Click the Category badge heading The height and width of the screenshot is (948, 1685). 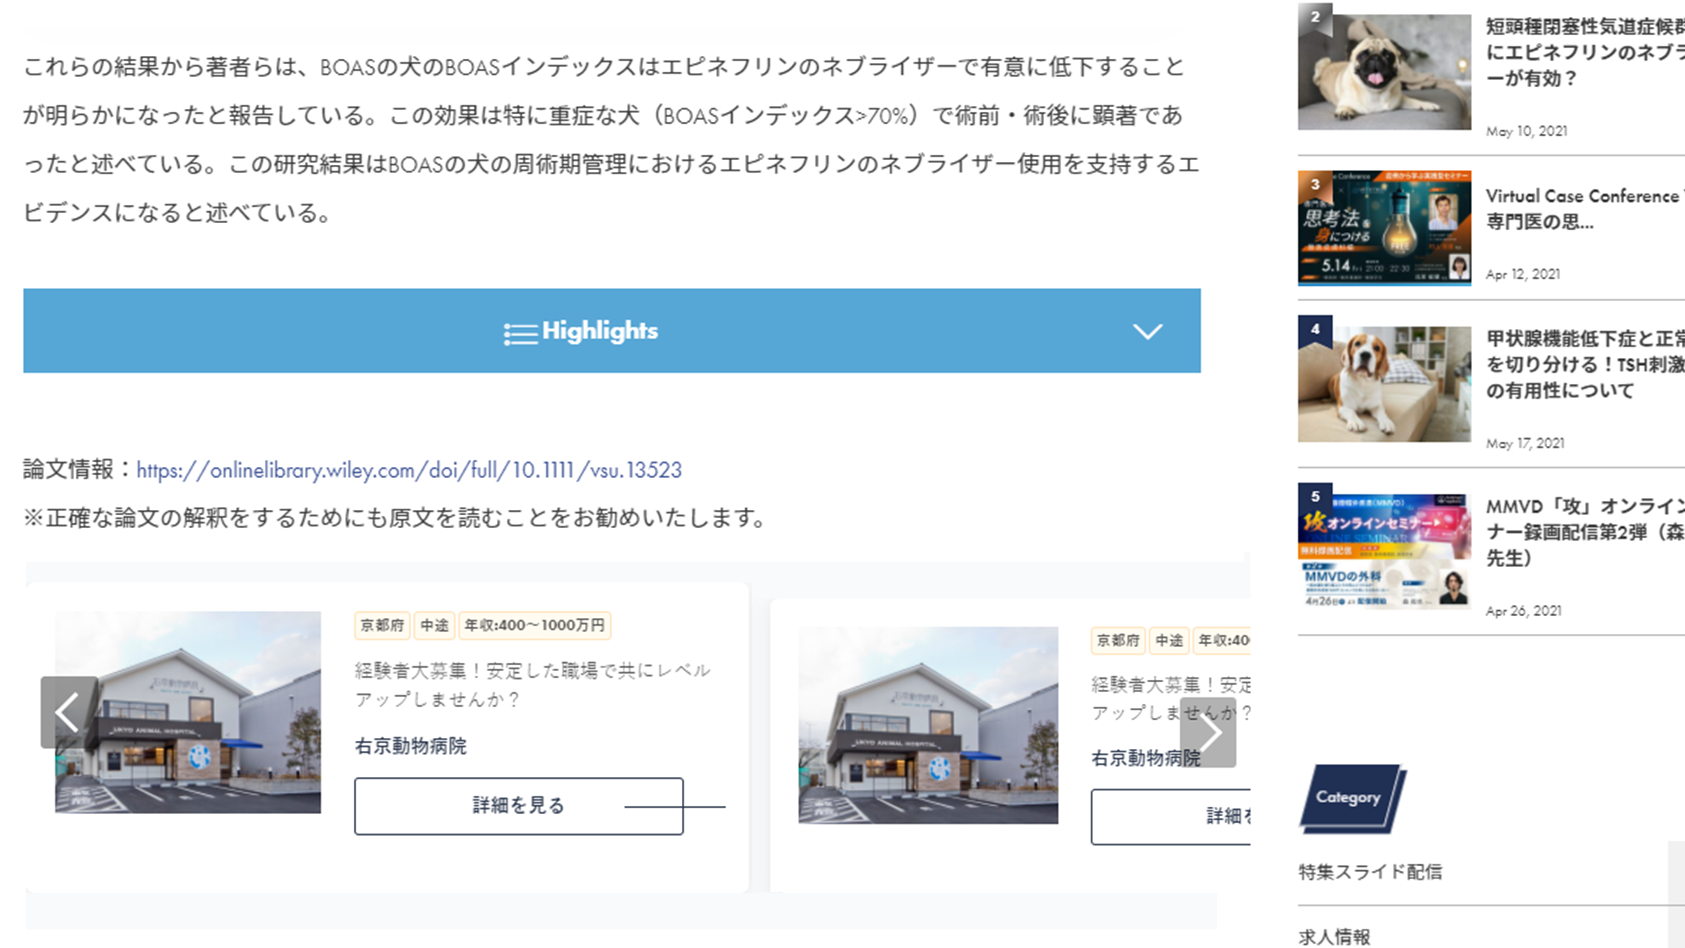point(1350,798)
